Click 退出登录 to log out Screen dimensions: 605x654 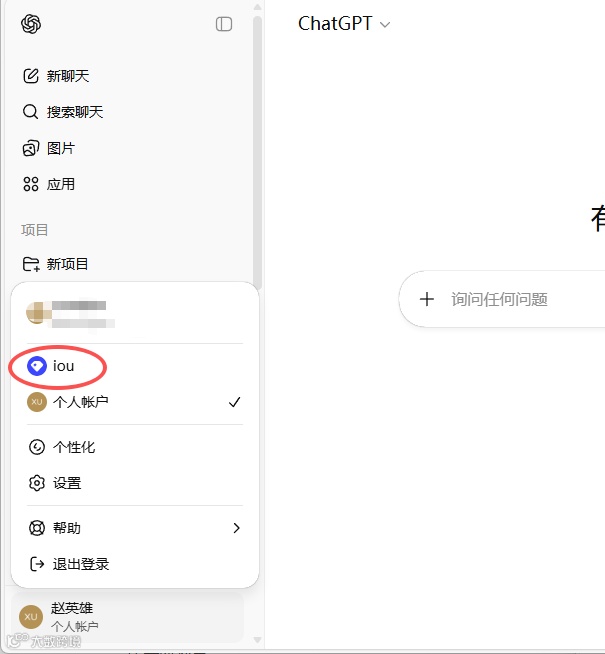[x=135, y=564]
